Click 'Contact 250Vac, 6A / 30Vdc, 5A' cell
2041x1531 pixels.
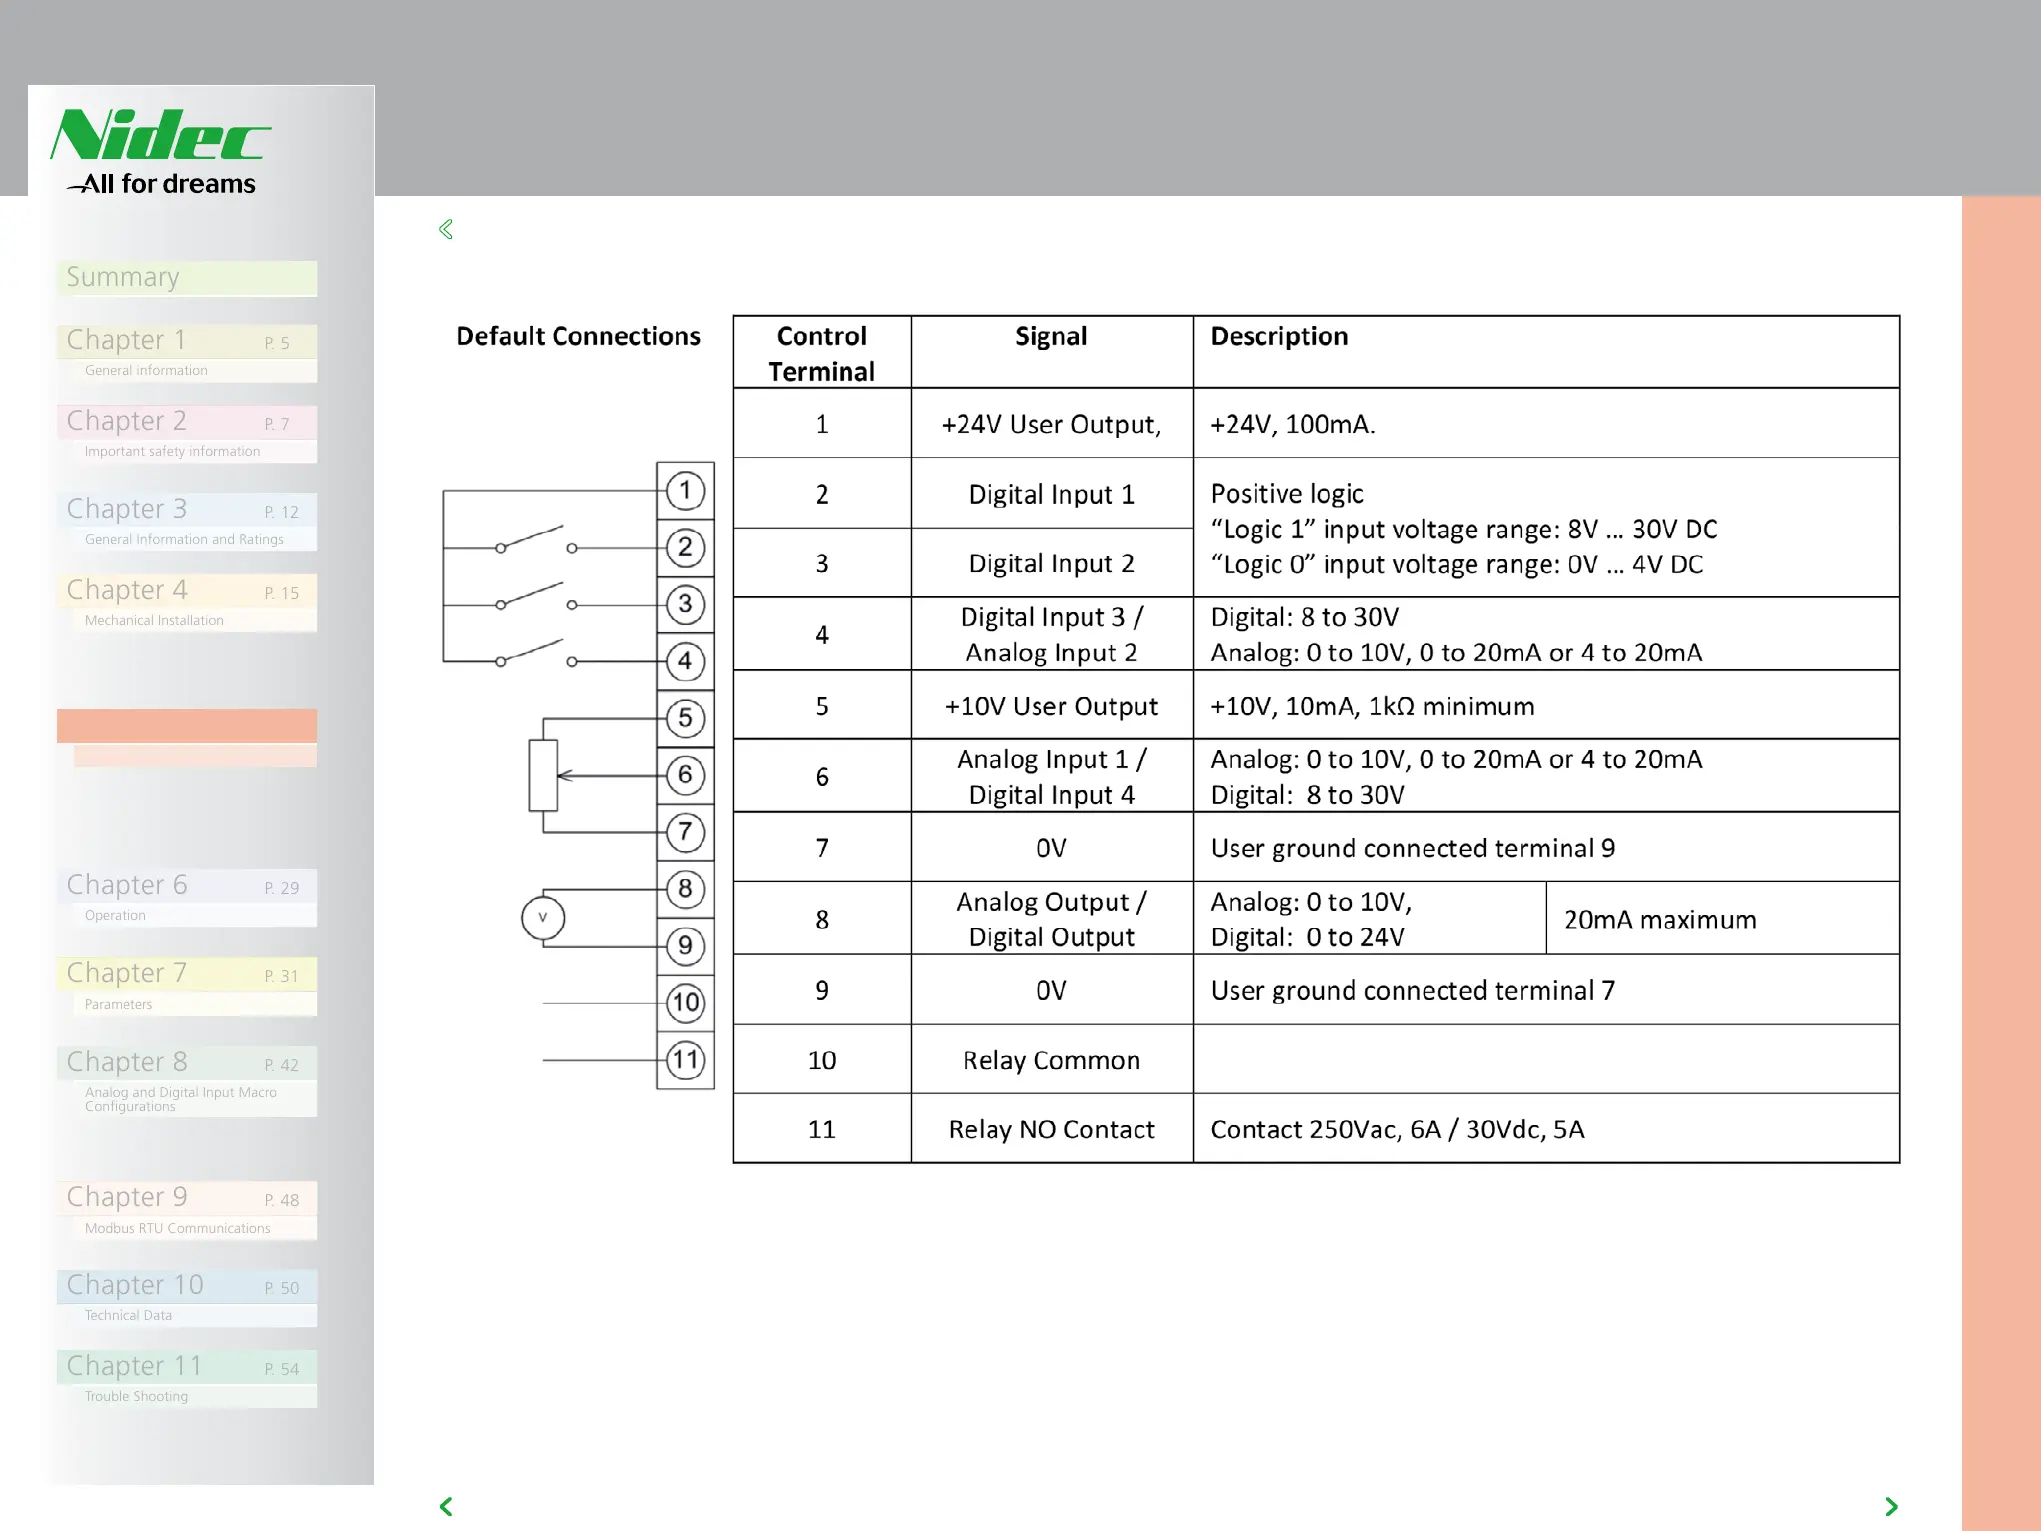1546,1129
